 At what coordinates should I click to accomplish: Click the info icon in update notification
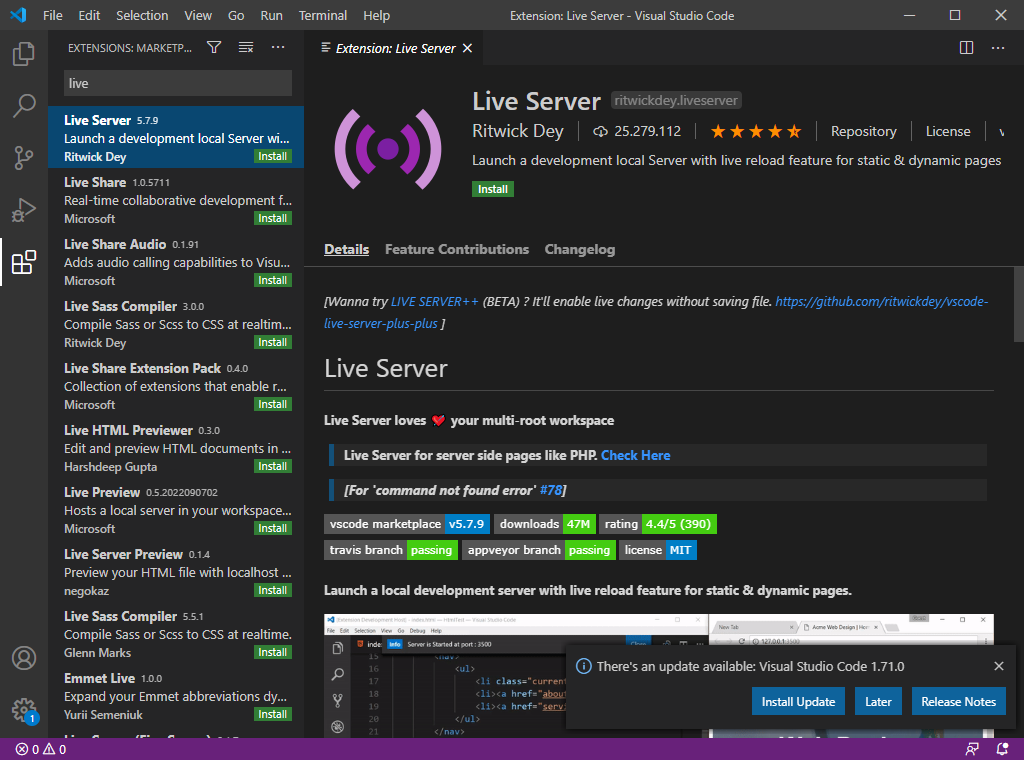583,666
